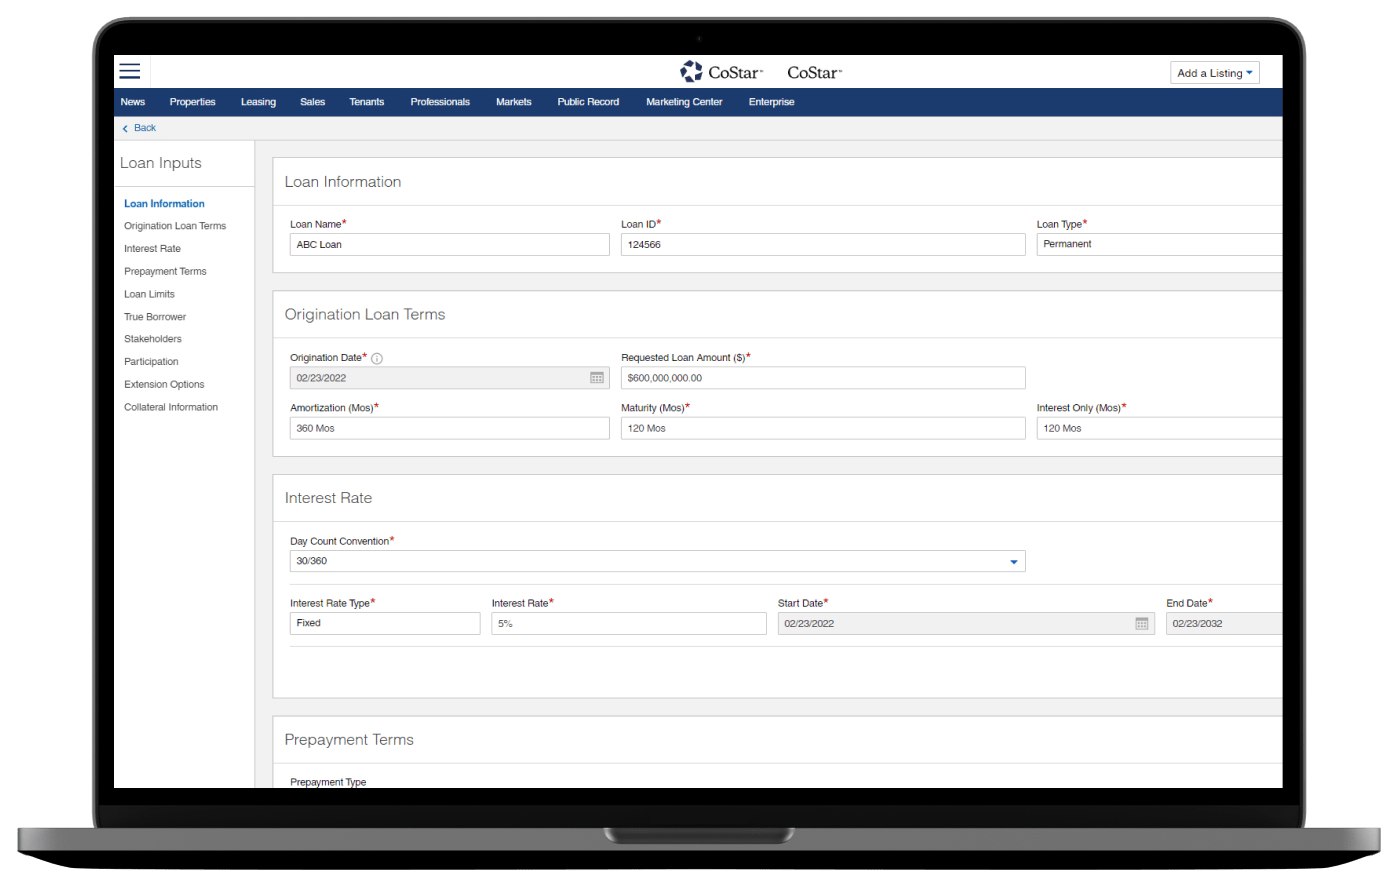Click the Loan Name input field
1400x894 pixels.
pyautogui.click(x=449, y=245)
